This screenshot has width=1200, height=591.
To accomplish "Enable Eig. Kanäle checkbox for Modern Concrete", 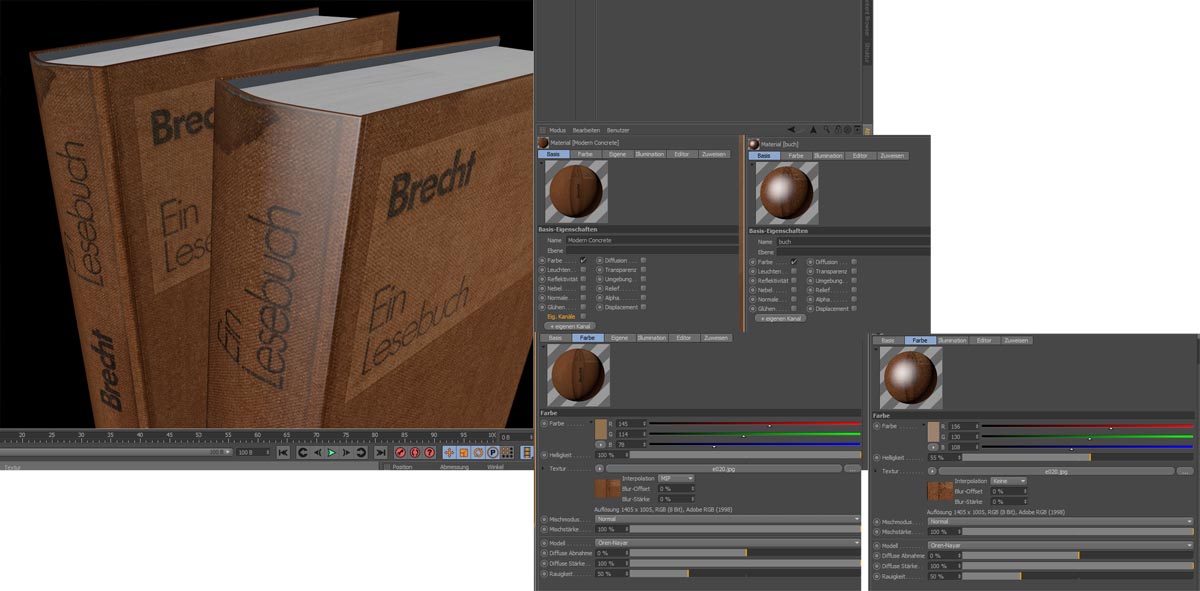I will coord(583,316).
